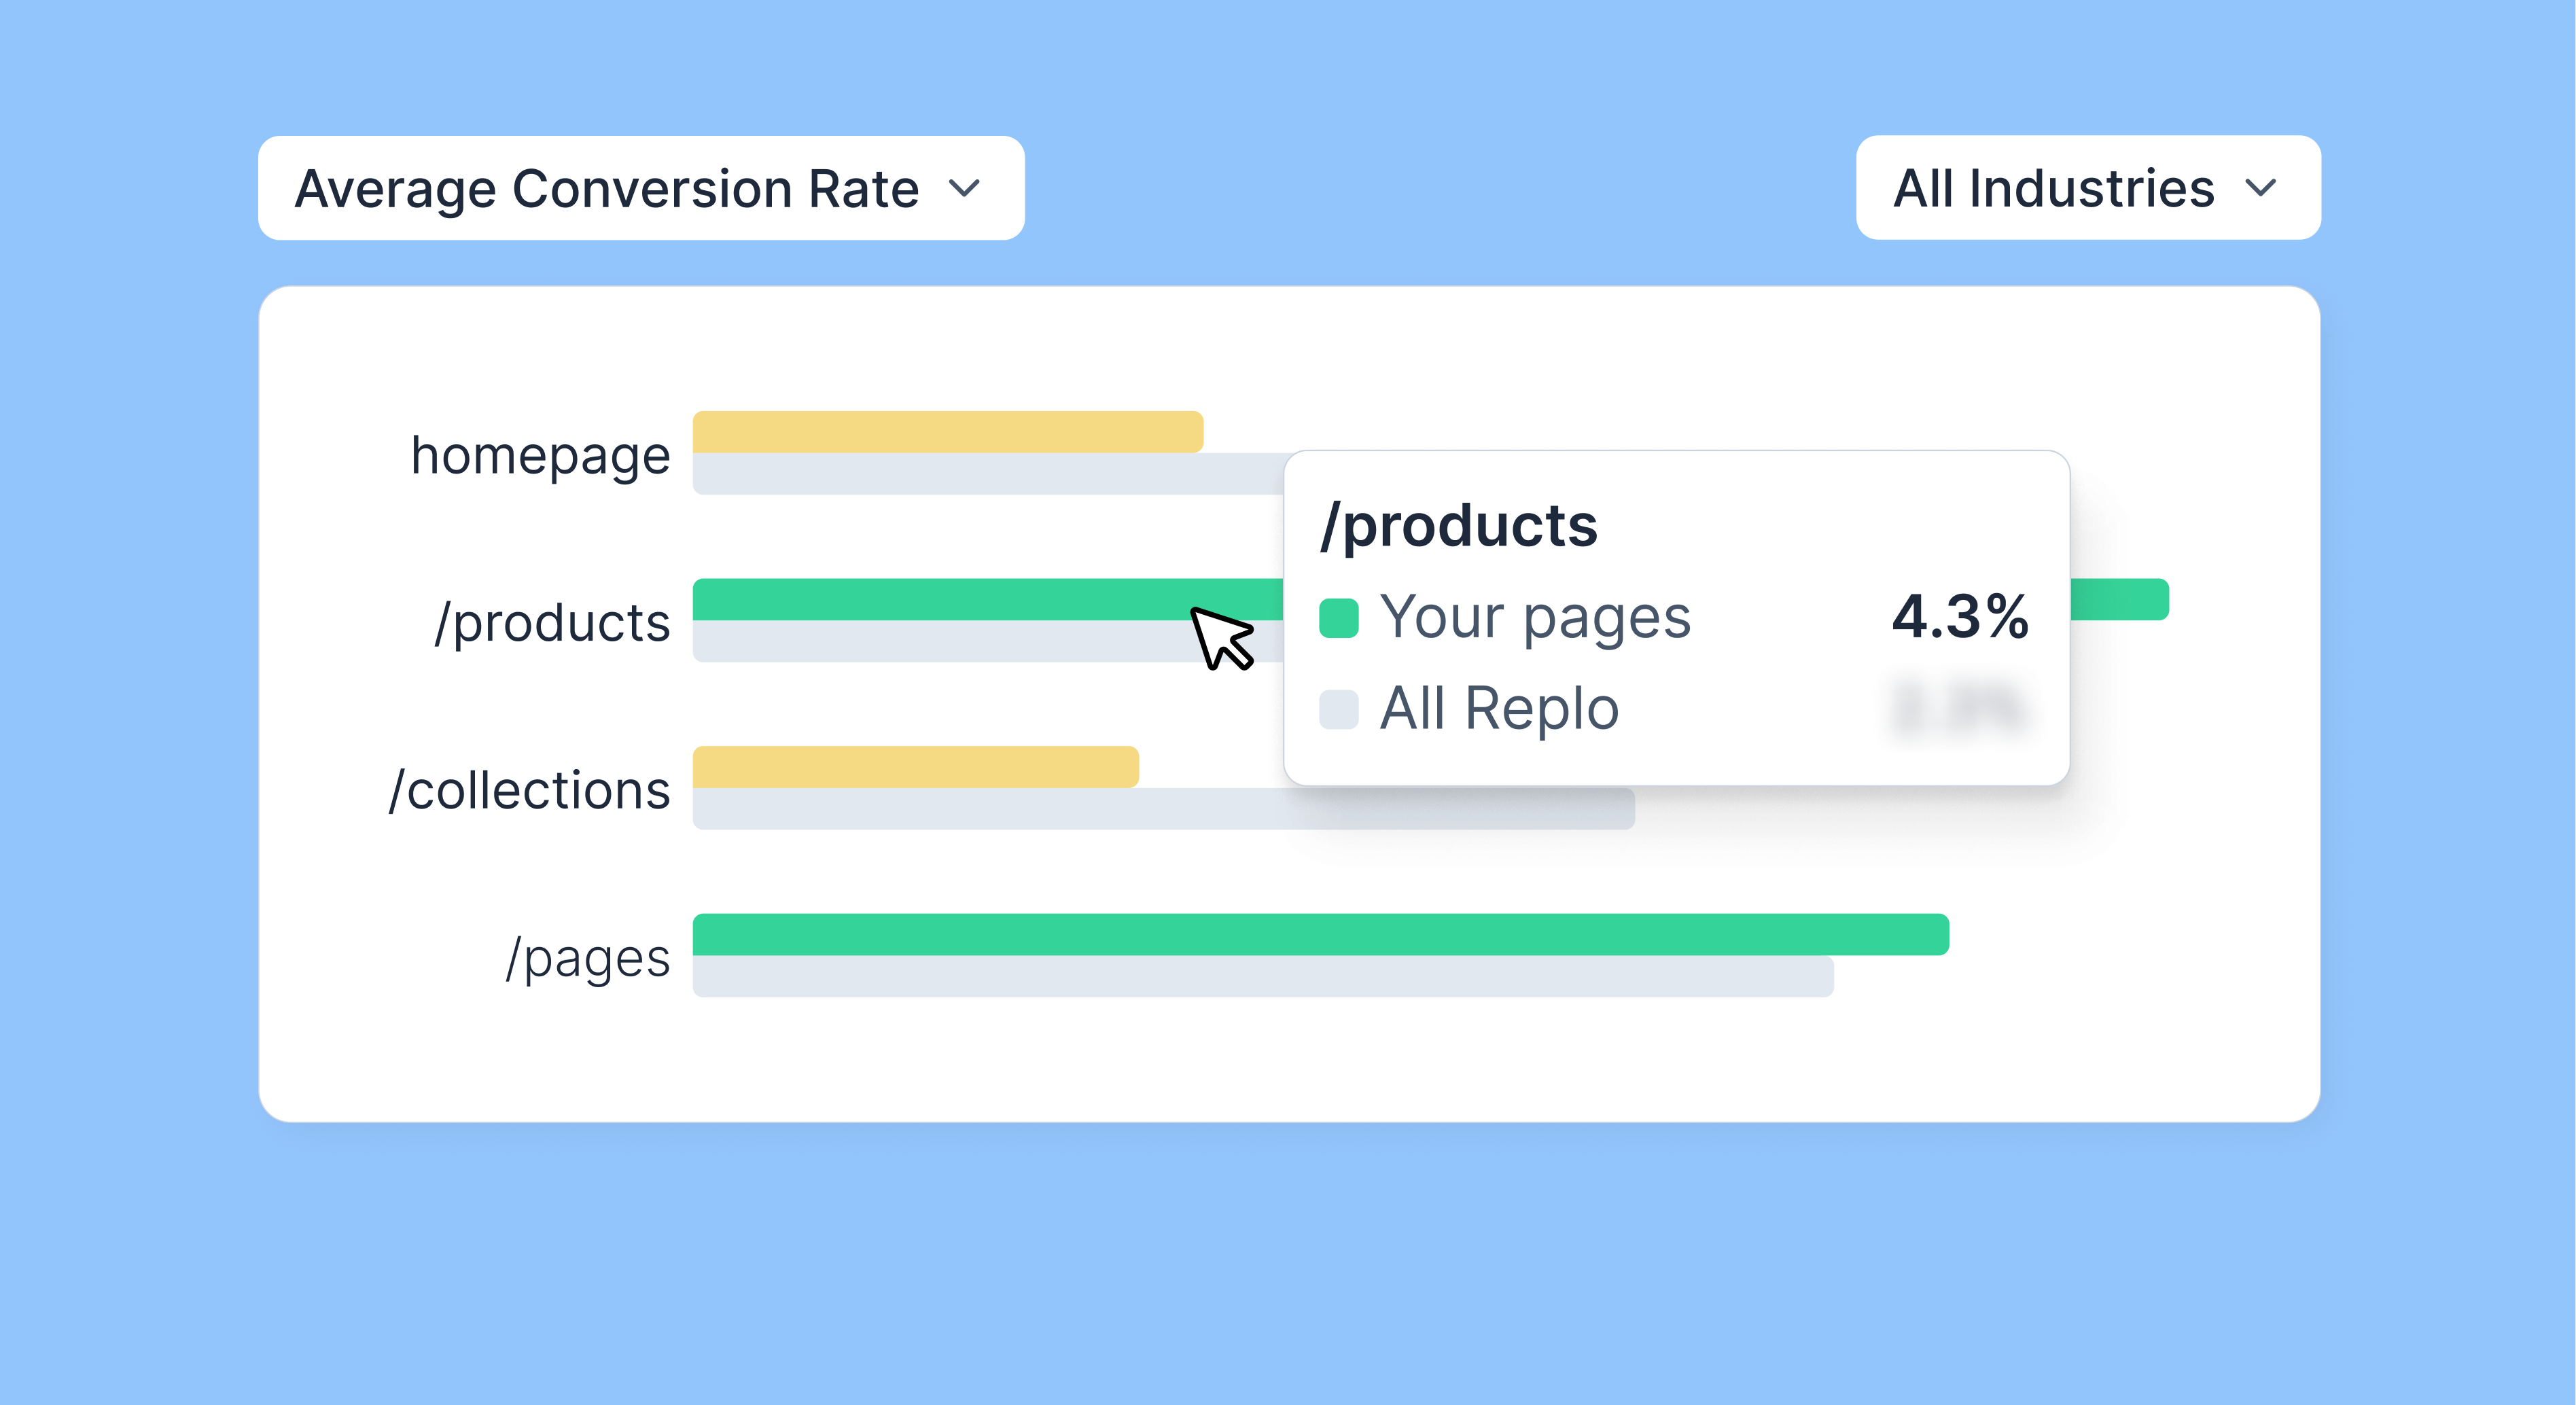Click the /pages green bar
The width and height of the screenshot is (2576, 1405).
[x=1320, y=934]
